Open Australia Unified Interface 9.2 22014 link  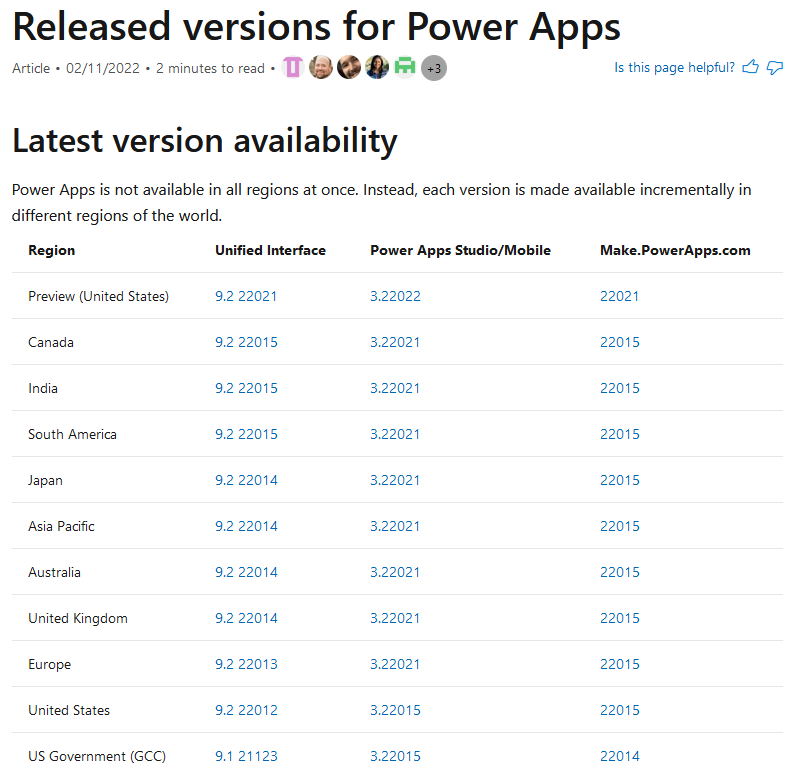(x=246, y=572)
